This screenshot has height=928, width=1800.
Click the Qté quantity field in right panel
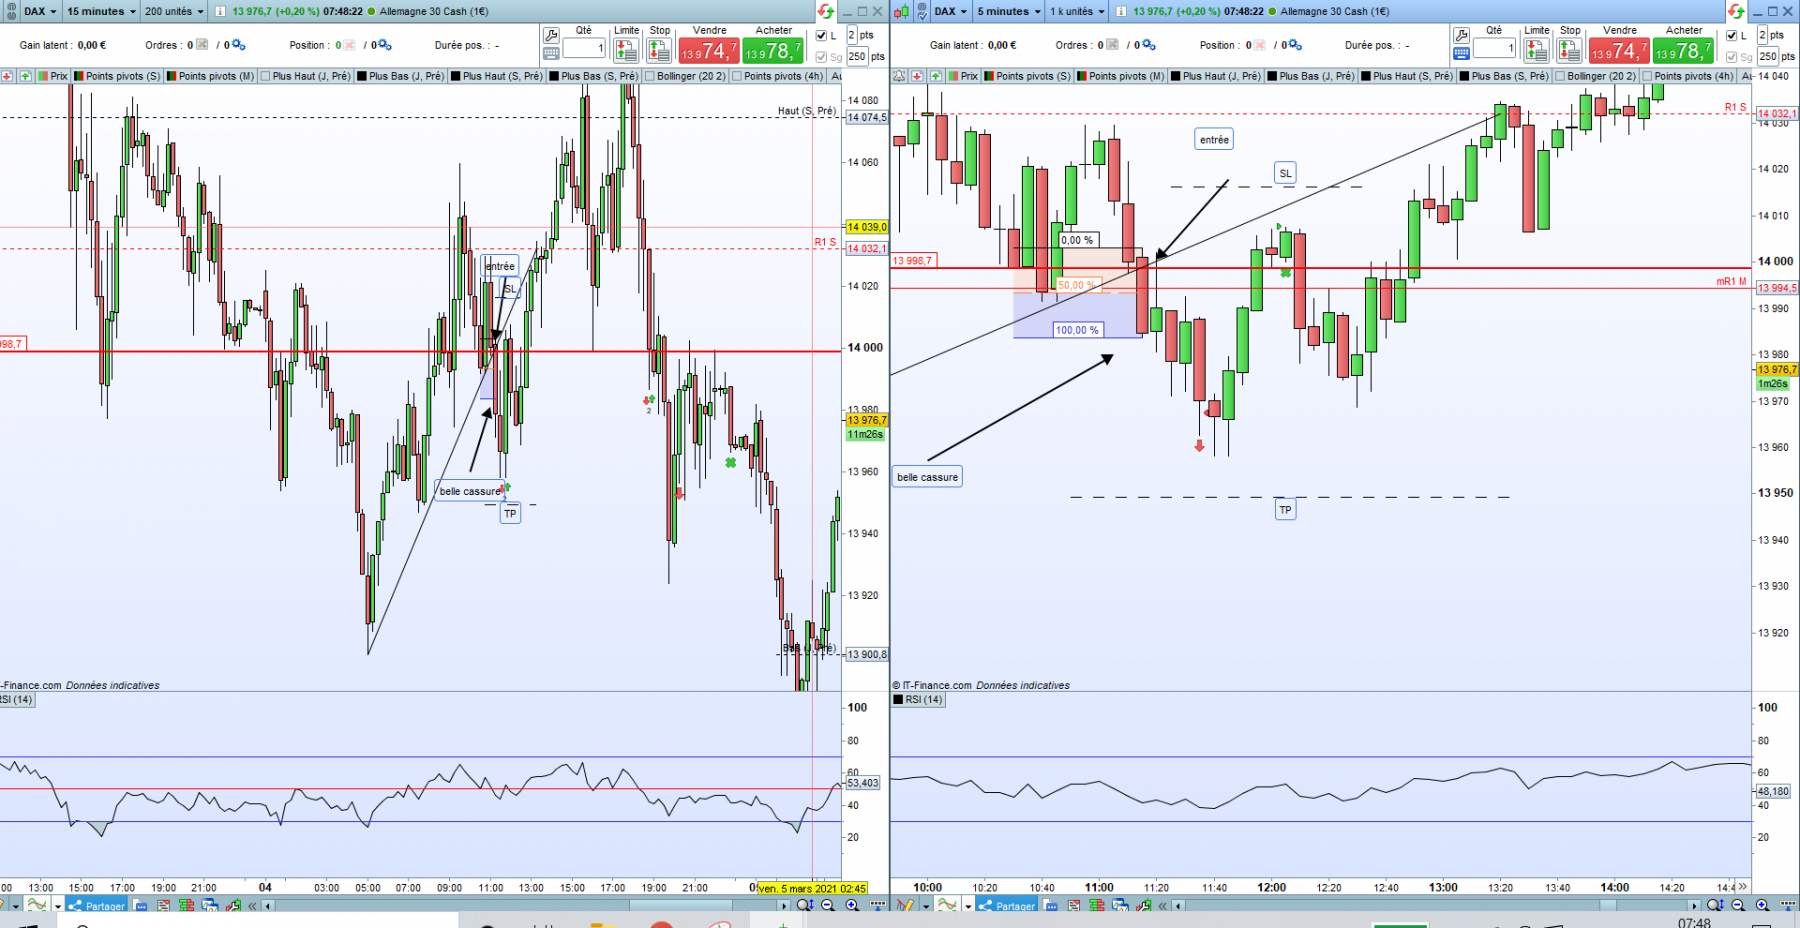(1494, 48)
